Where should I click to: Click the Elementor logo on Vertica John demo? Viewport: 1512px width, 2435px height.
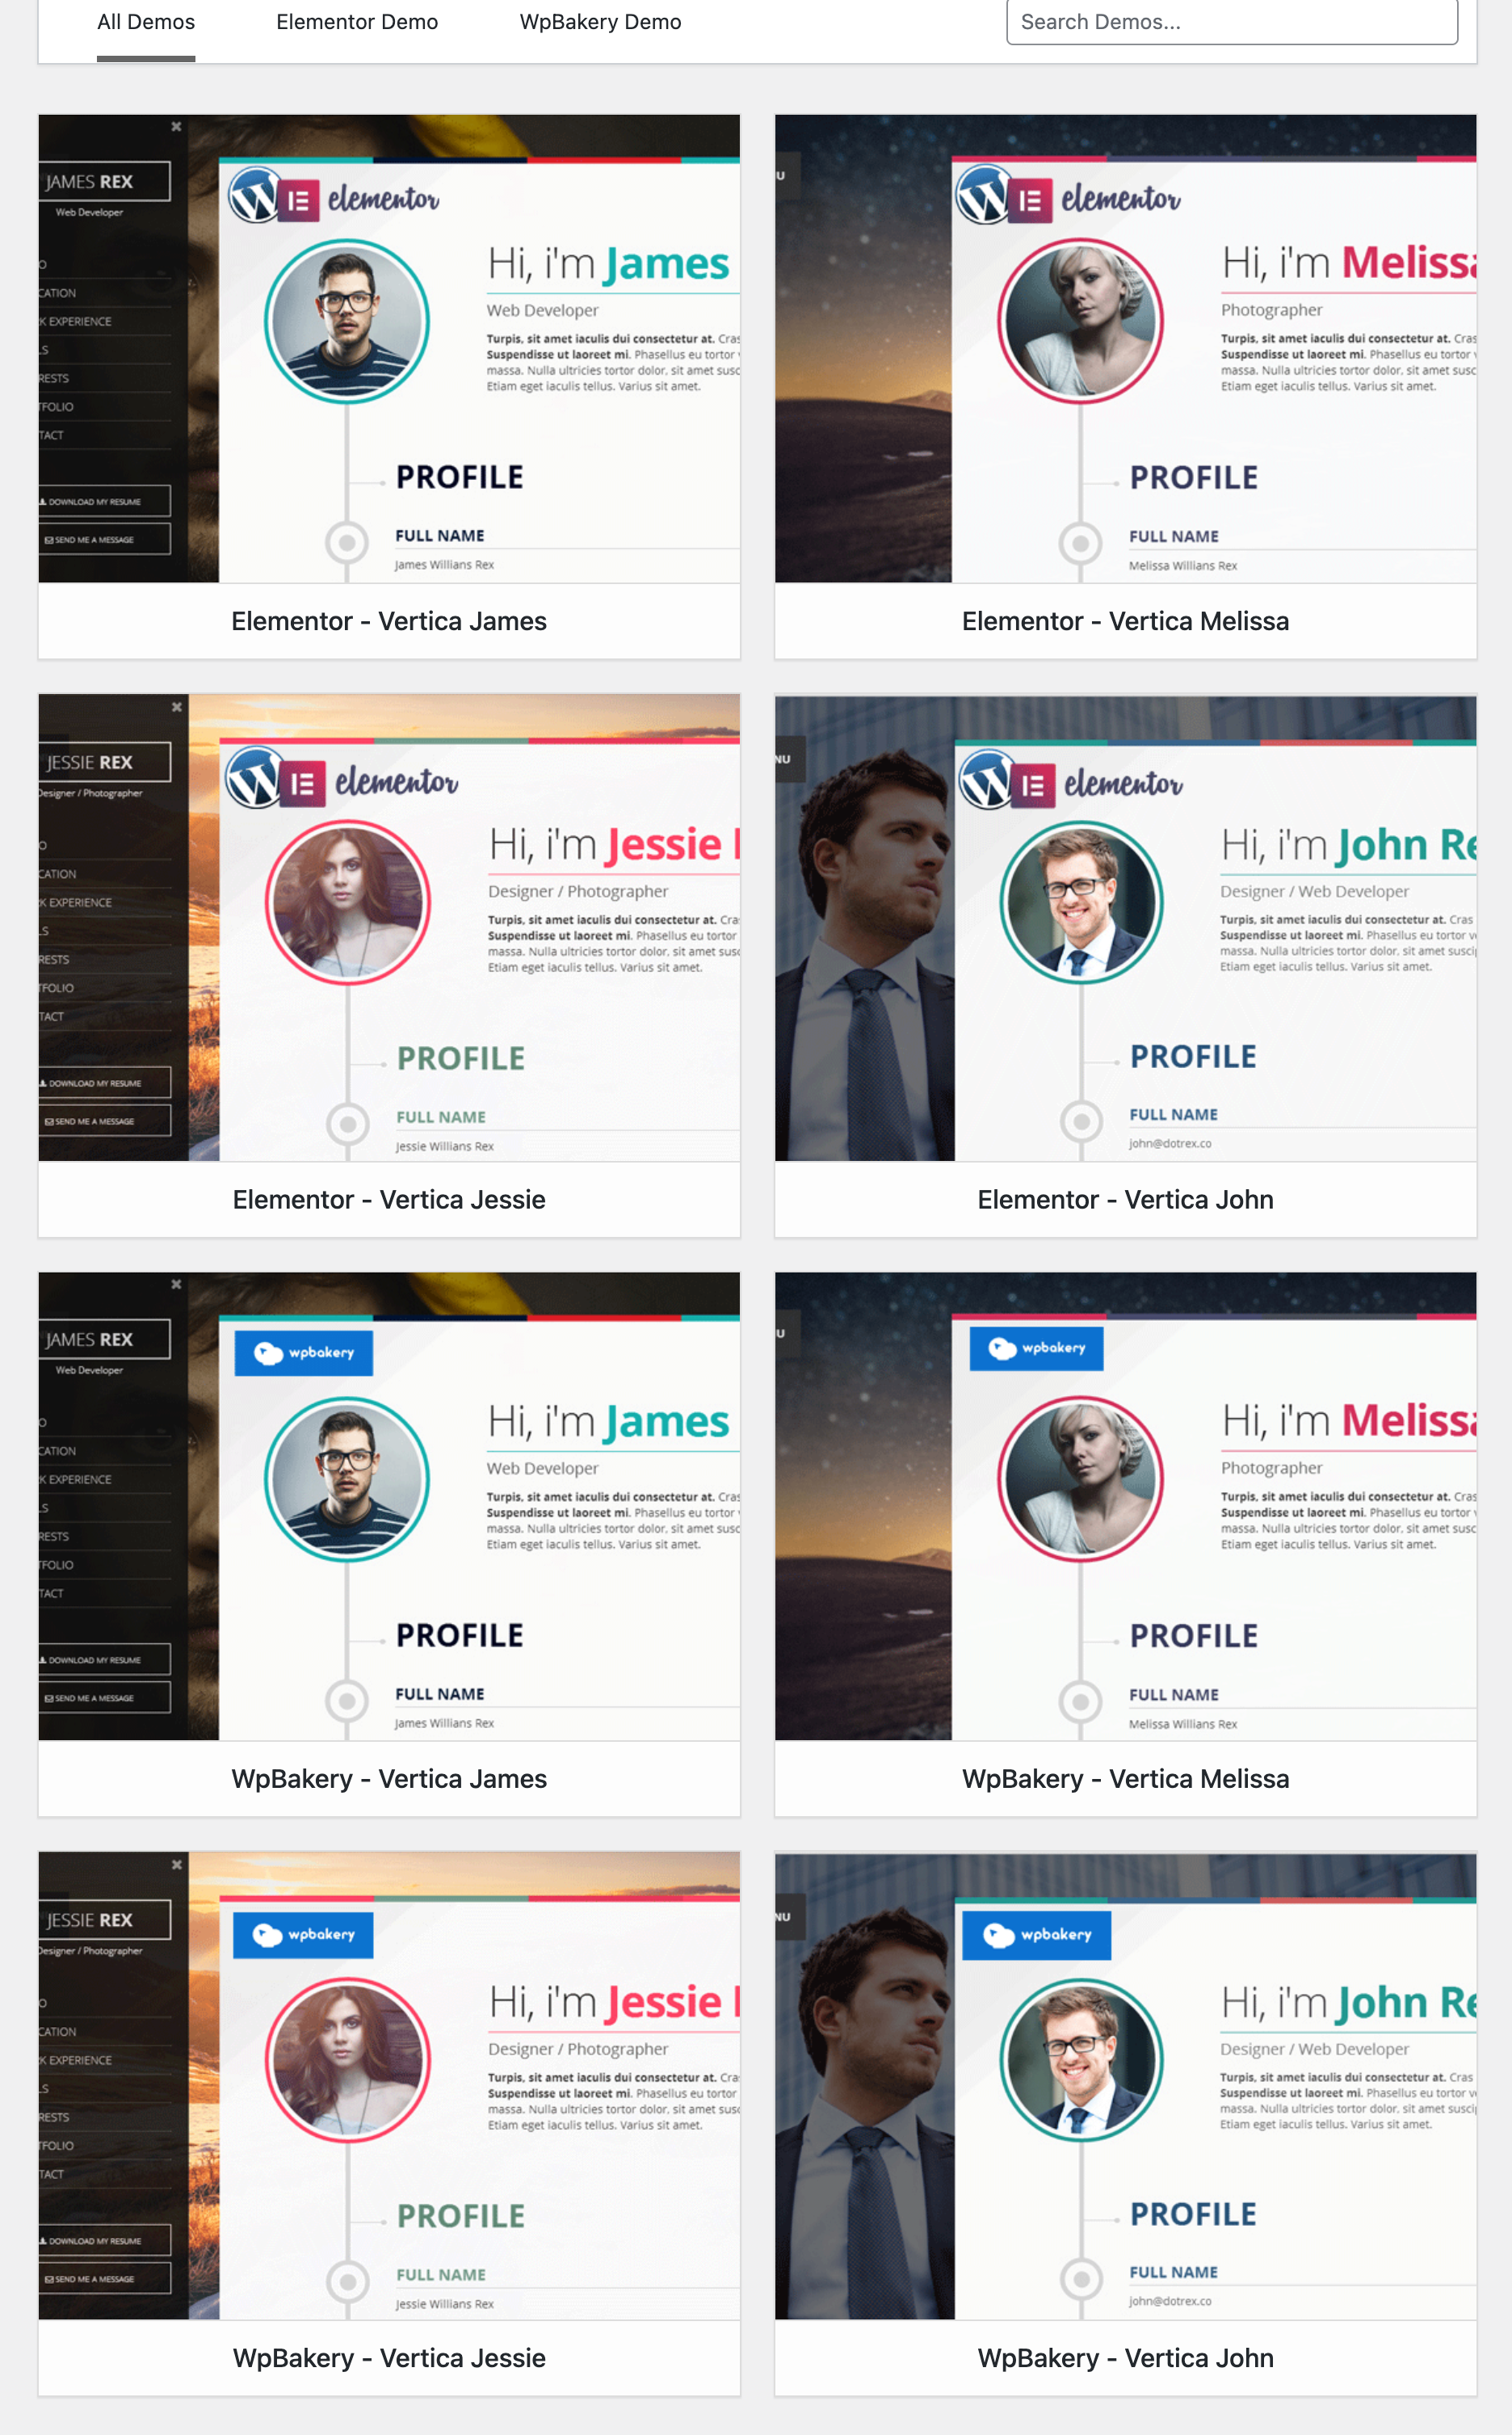point(1071,781)
